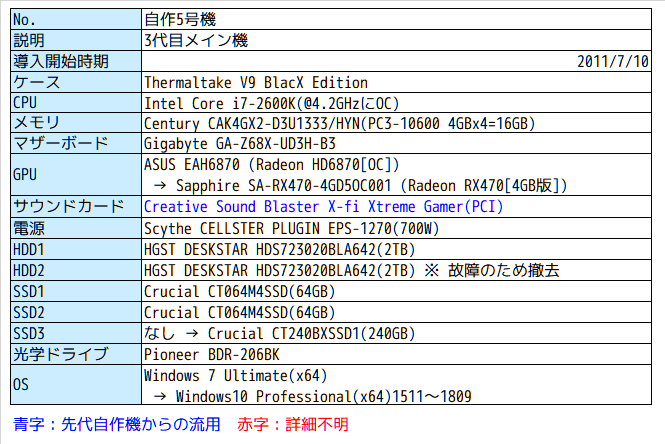
Task: Click the 'HDD2' row label
Action: click(x=76, y=270)
